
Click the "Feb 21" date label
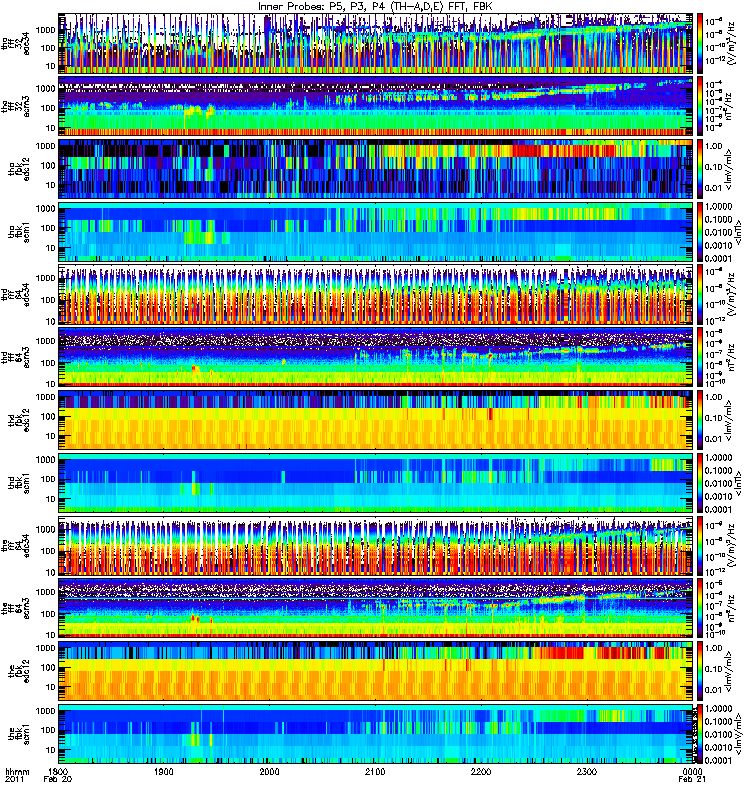692,780
